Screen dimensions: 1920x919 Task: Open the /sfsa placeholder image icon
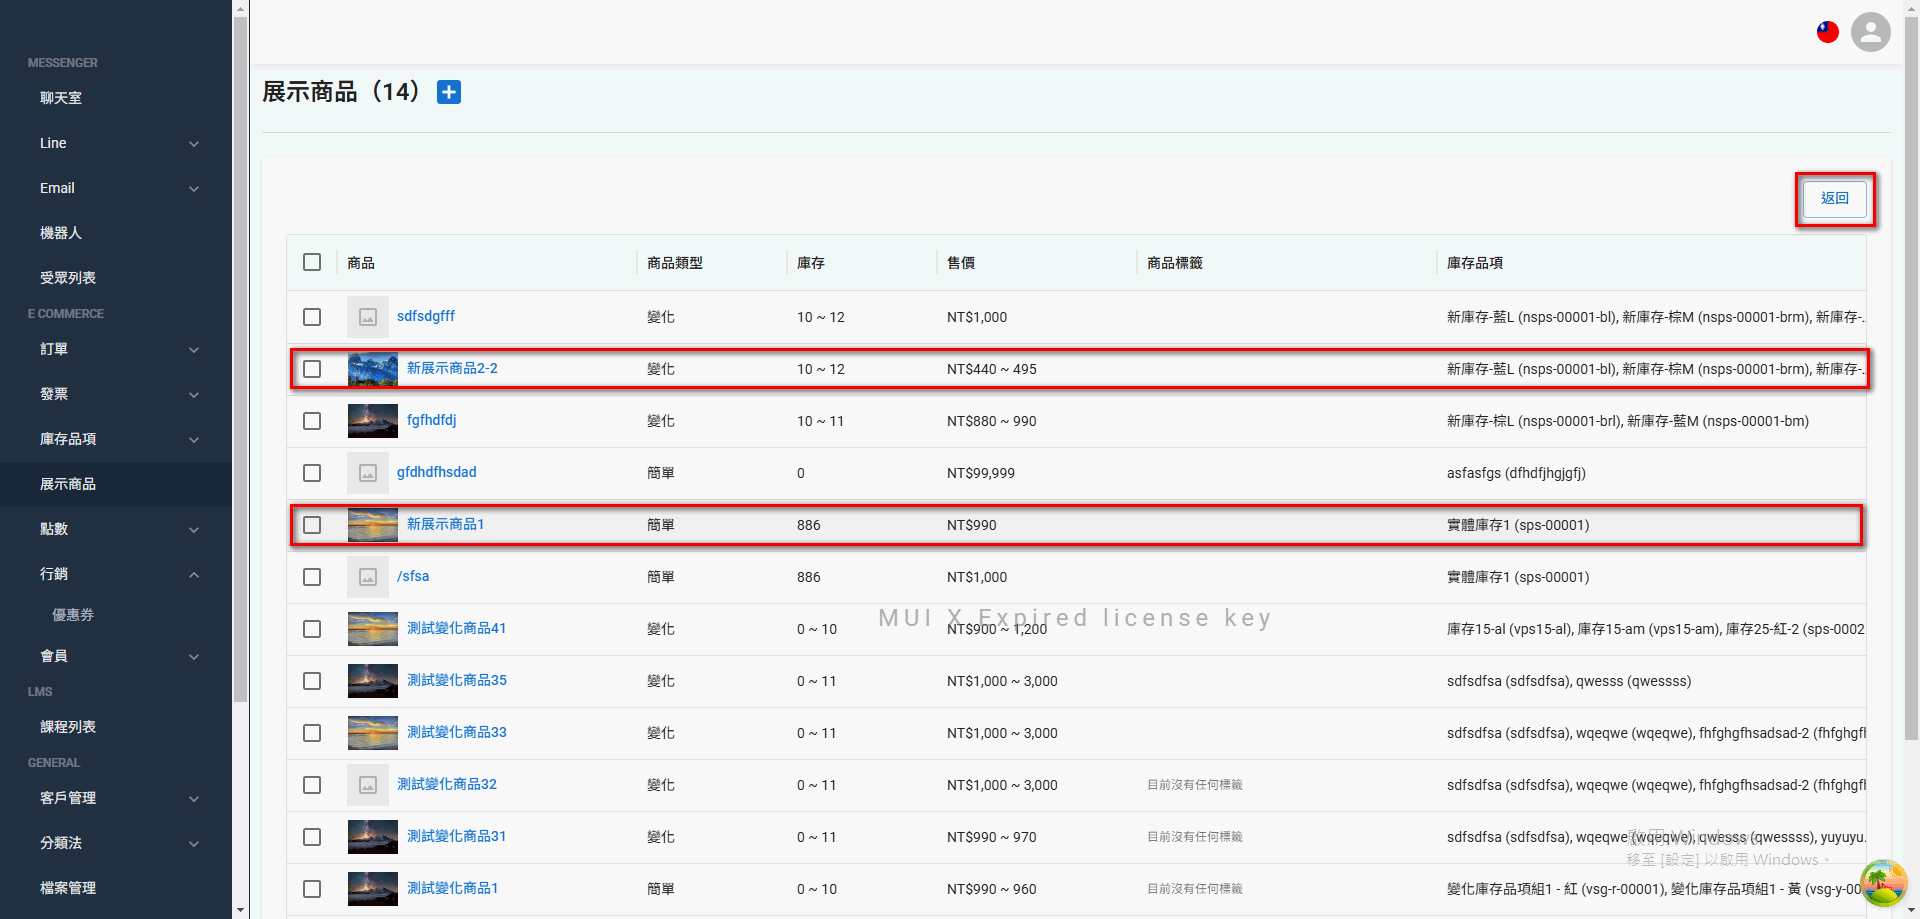click(x=368, y=577)
